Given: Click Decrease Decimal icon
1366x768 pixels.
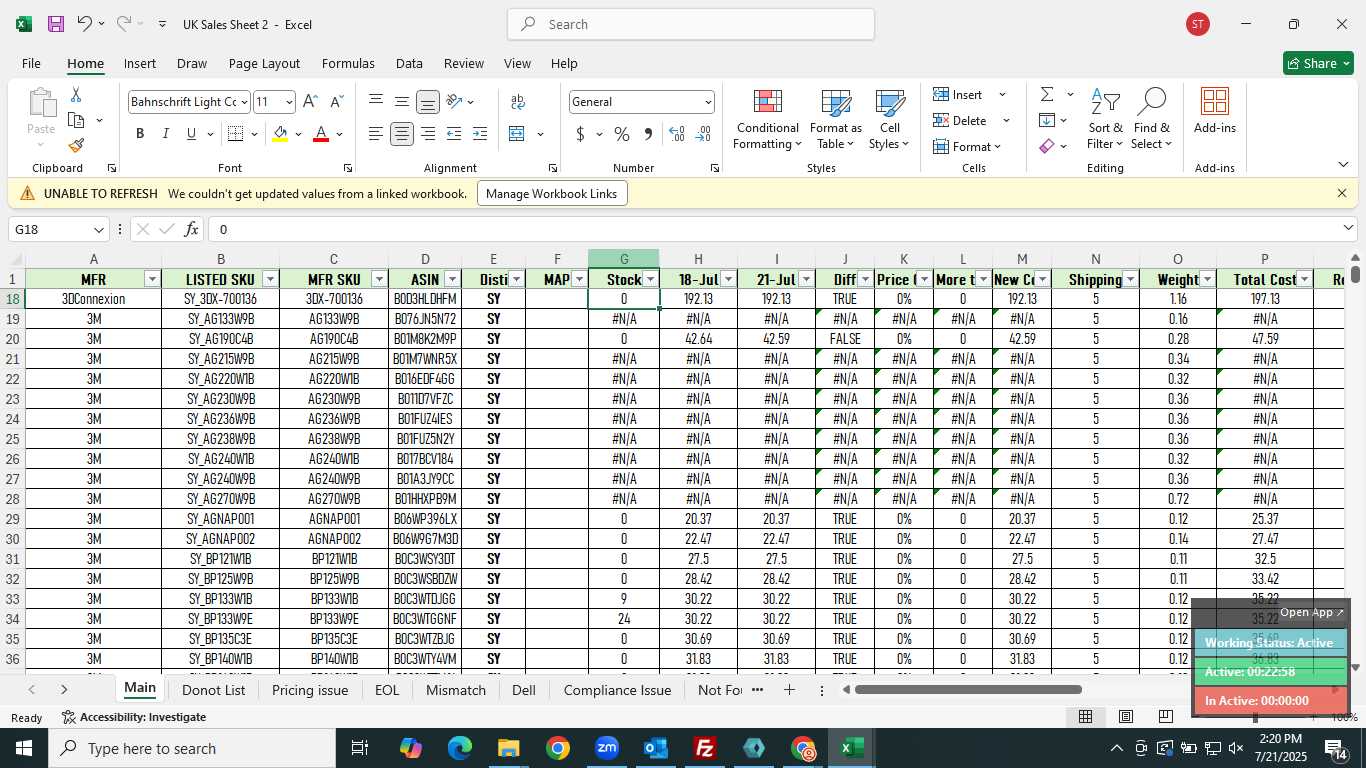Looking at the screenshot, I should point(703,134).
